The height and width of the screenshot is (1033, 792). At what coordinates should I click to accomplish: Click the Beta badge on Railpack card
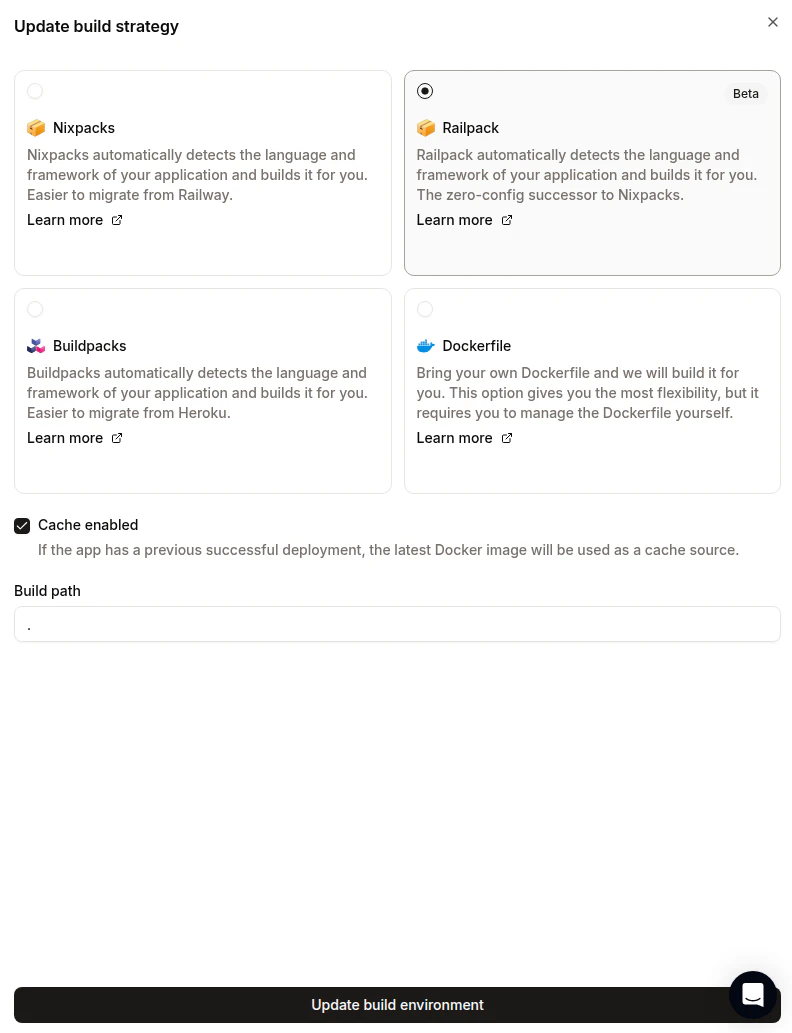point(746,94)
